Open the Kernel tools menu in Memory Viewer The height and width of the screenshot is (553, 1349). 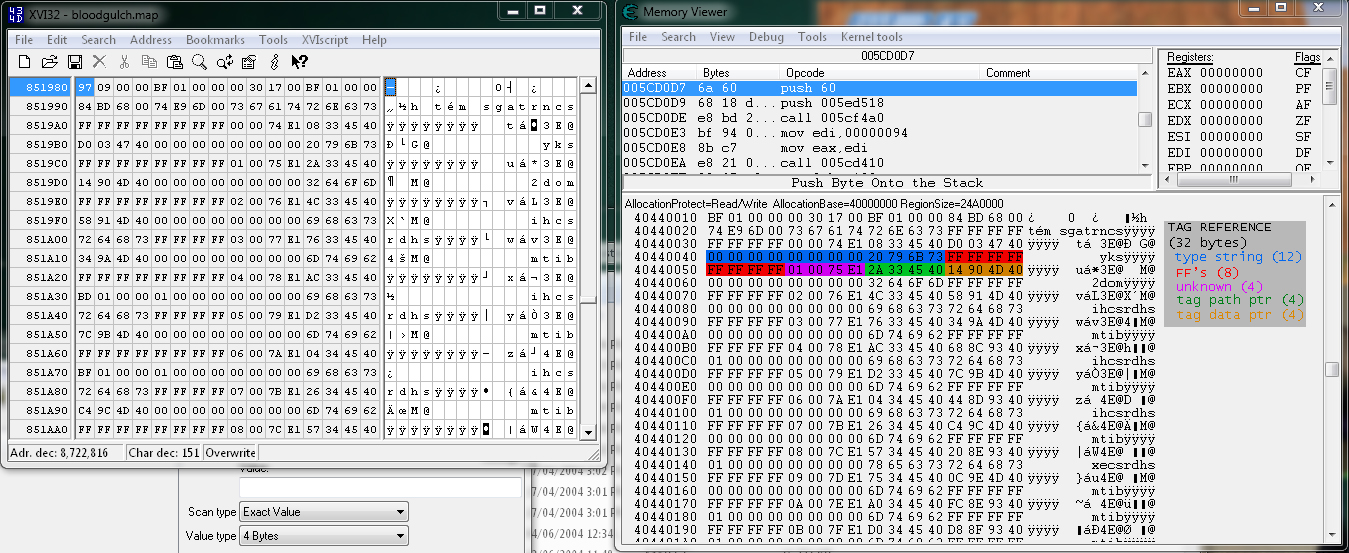pyautogui.click(x=872, y=37)
